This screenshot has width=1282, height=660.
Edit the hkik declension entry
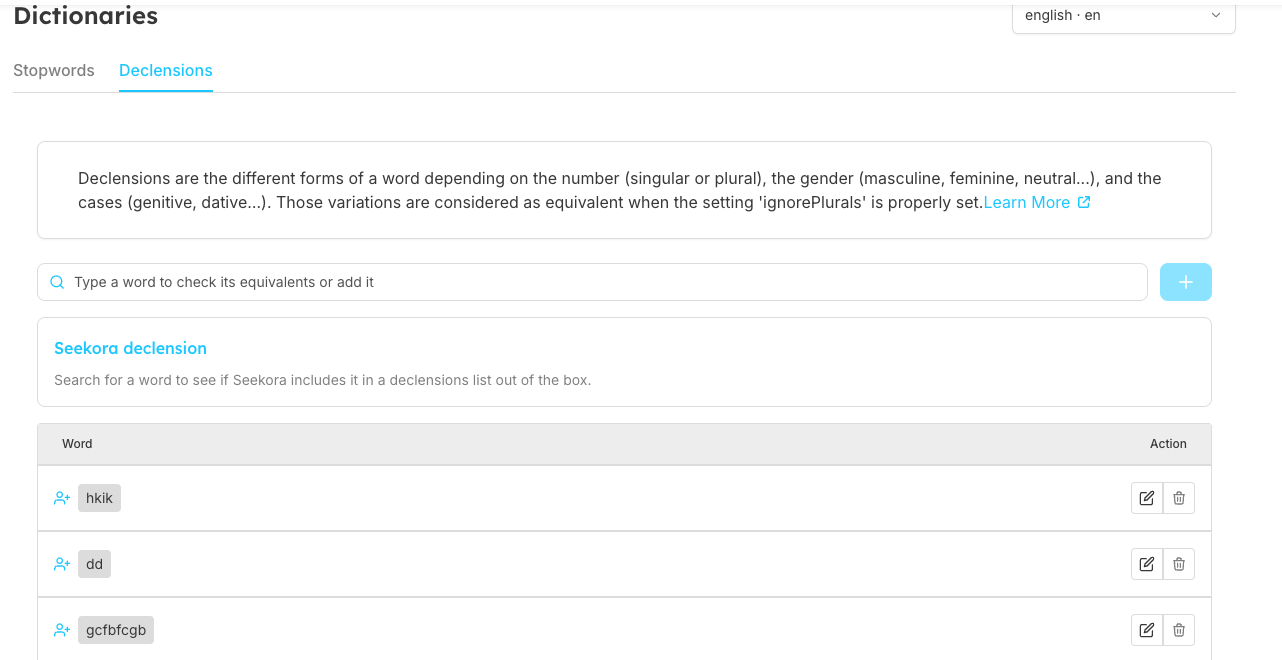pos(1147,498)
